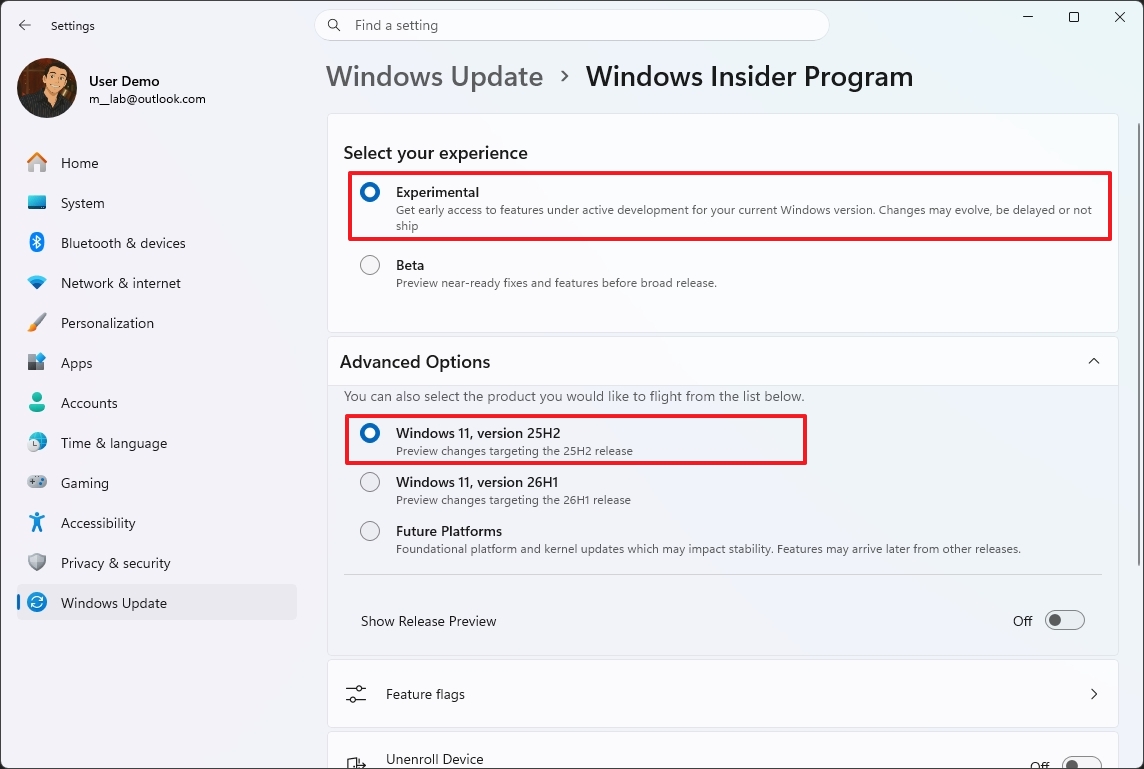Open the Accessibility settings page
Screen dimensions: 1144x769
coord(157,522)
